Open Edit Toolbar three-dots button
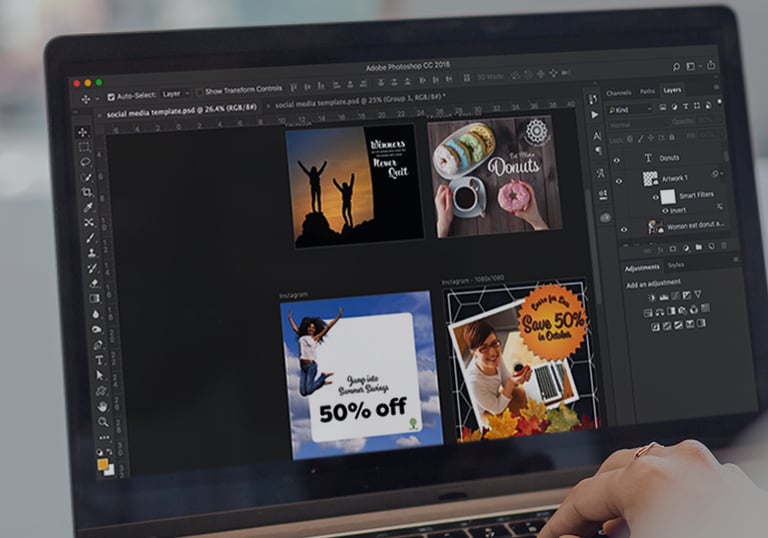 (x=104, y=437)
